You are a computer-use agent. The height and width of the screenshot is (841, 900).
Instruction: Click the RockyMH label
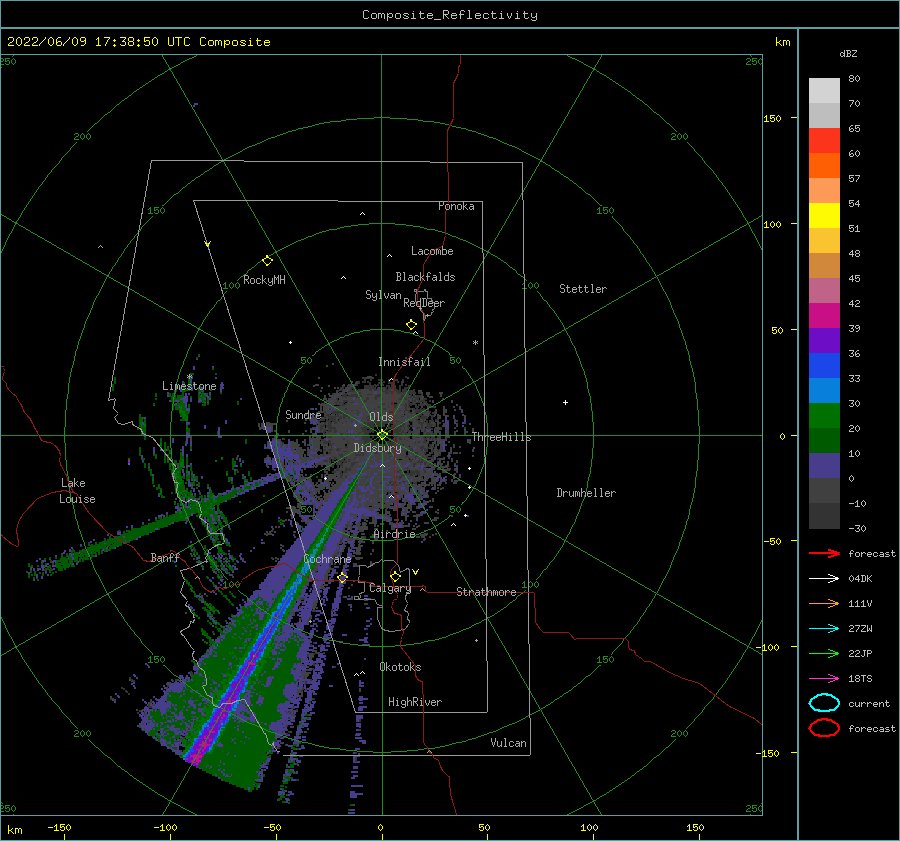(264, 280)
